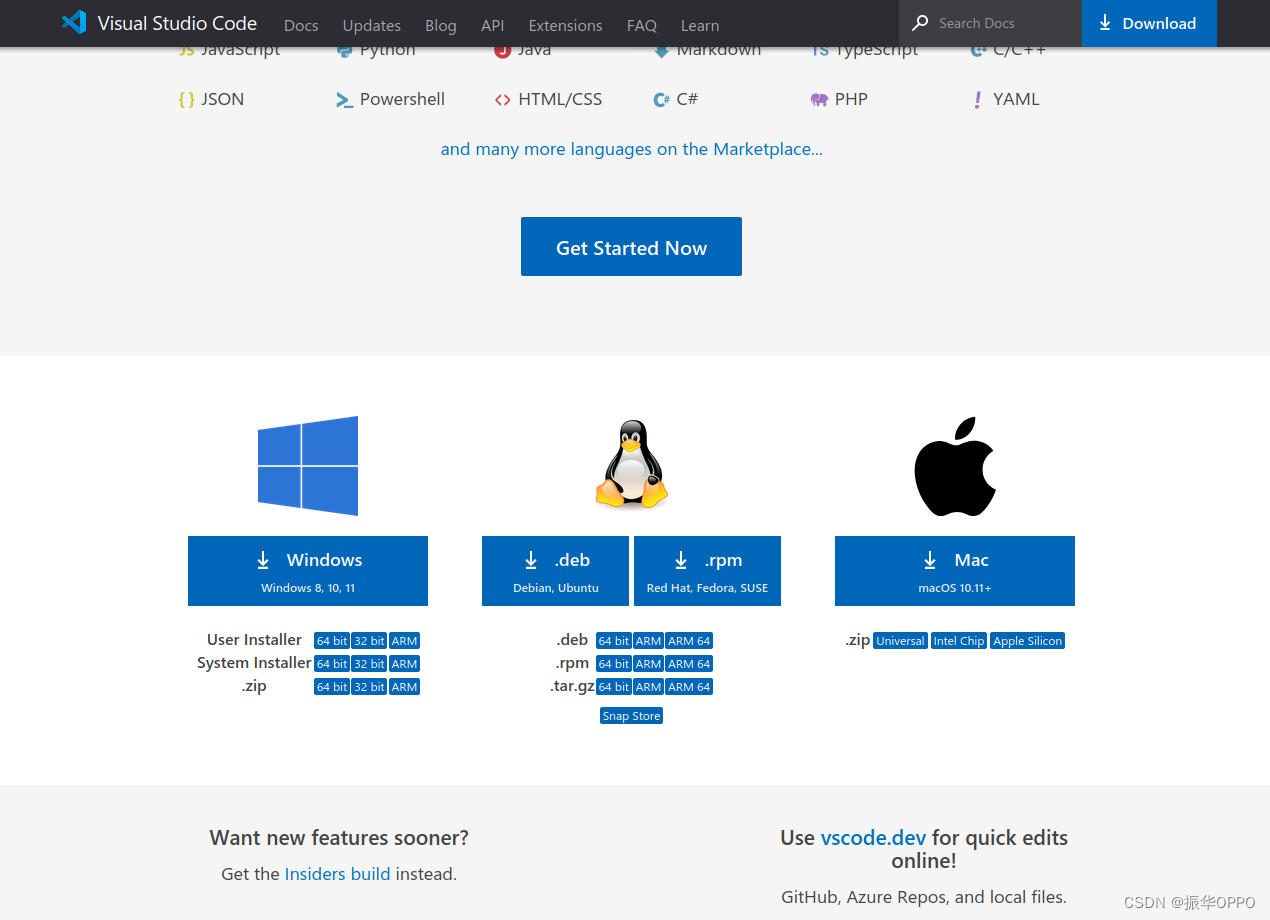Click the JSON braces icon
The width and height of the screenshot is (1270, 920).
click(186, 99)
